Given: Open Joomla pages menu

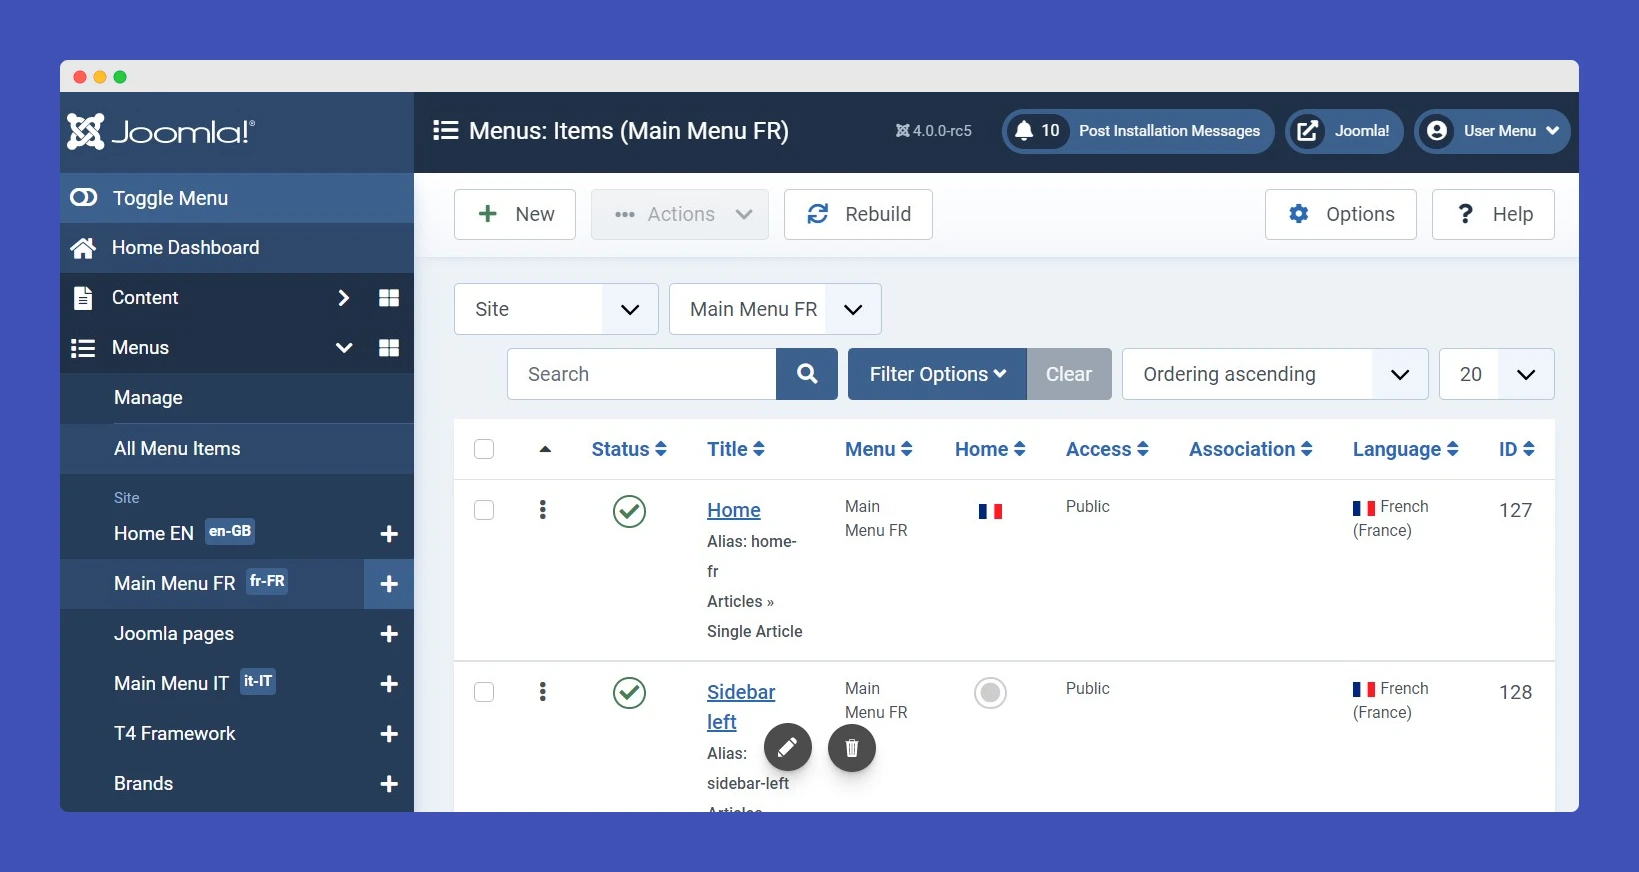Looking at the screenshot, I should [174, 633].
